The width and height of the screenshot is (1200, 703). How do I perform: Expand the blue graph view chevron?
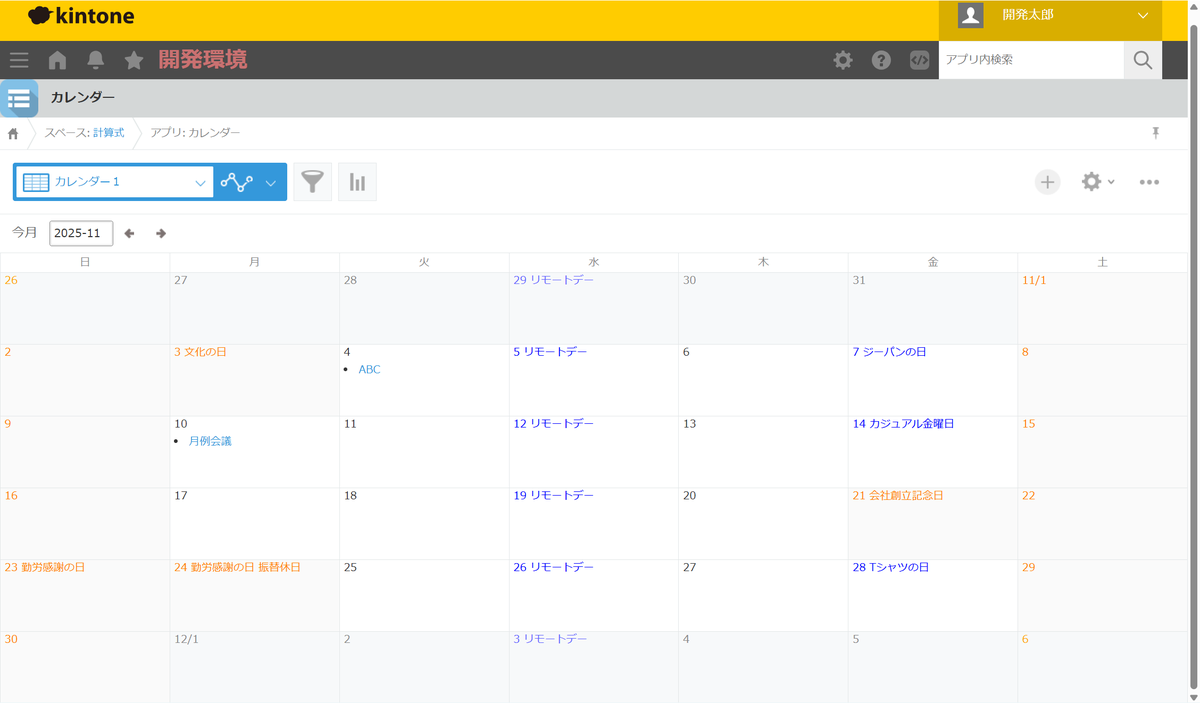click(x=270, y=183)
